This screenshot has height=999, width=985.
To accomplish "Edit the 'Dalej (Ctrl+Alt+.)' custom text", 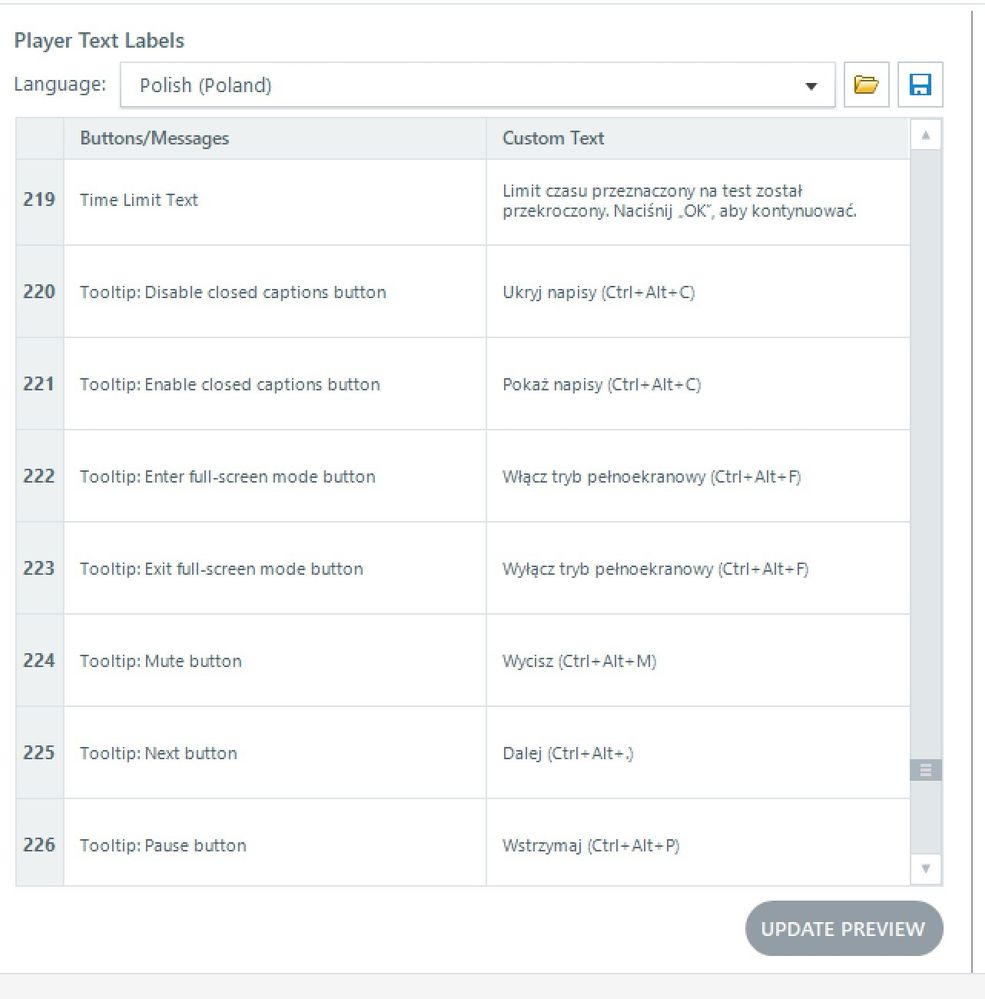I will point(568,753).
